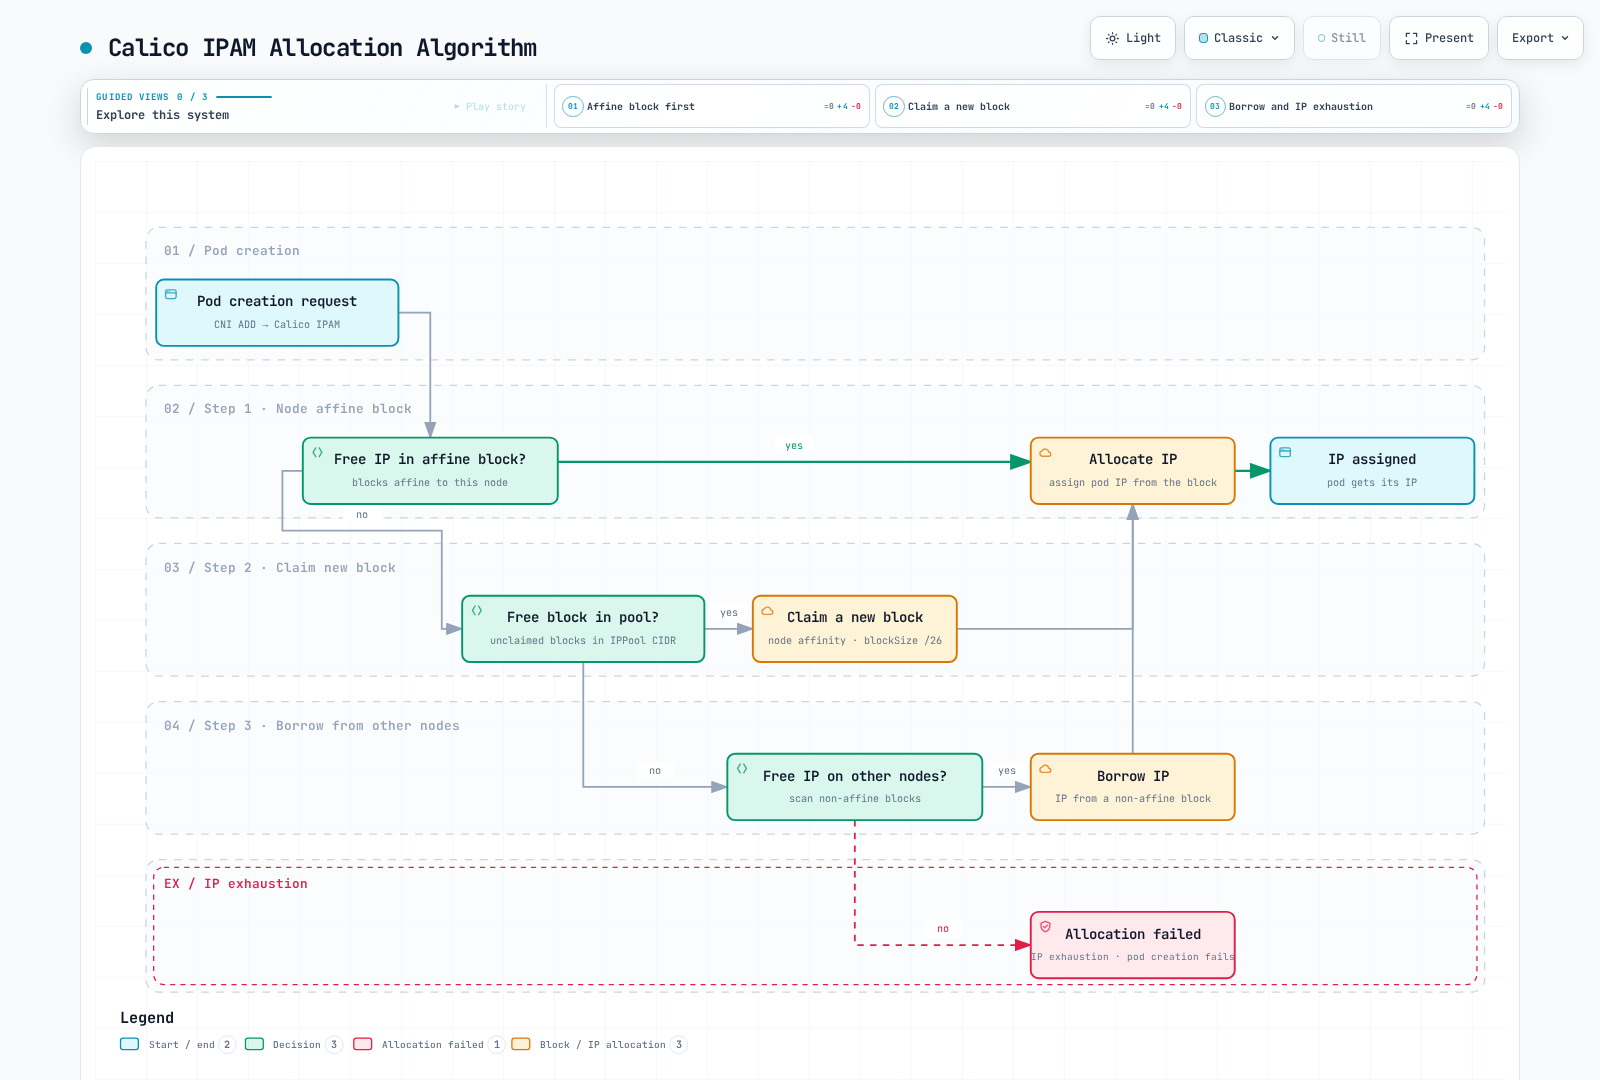Toggle the Block / IP allocation legend label

602,1045
